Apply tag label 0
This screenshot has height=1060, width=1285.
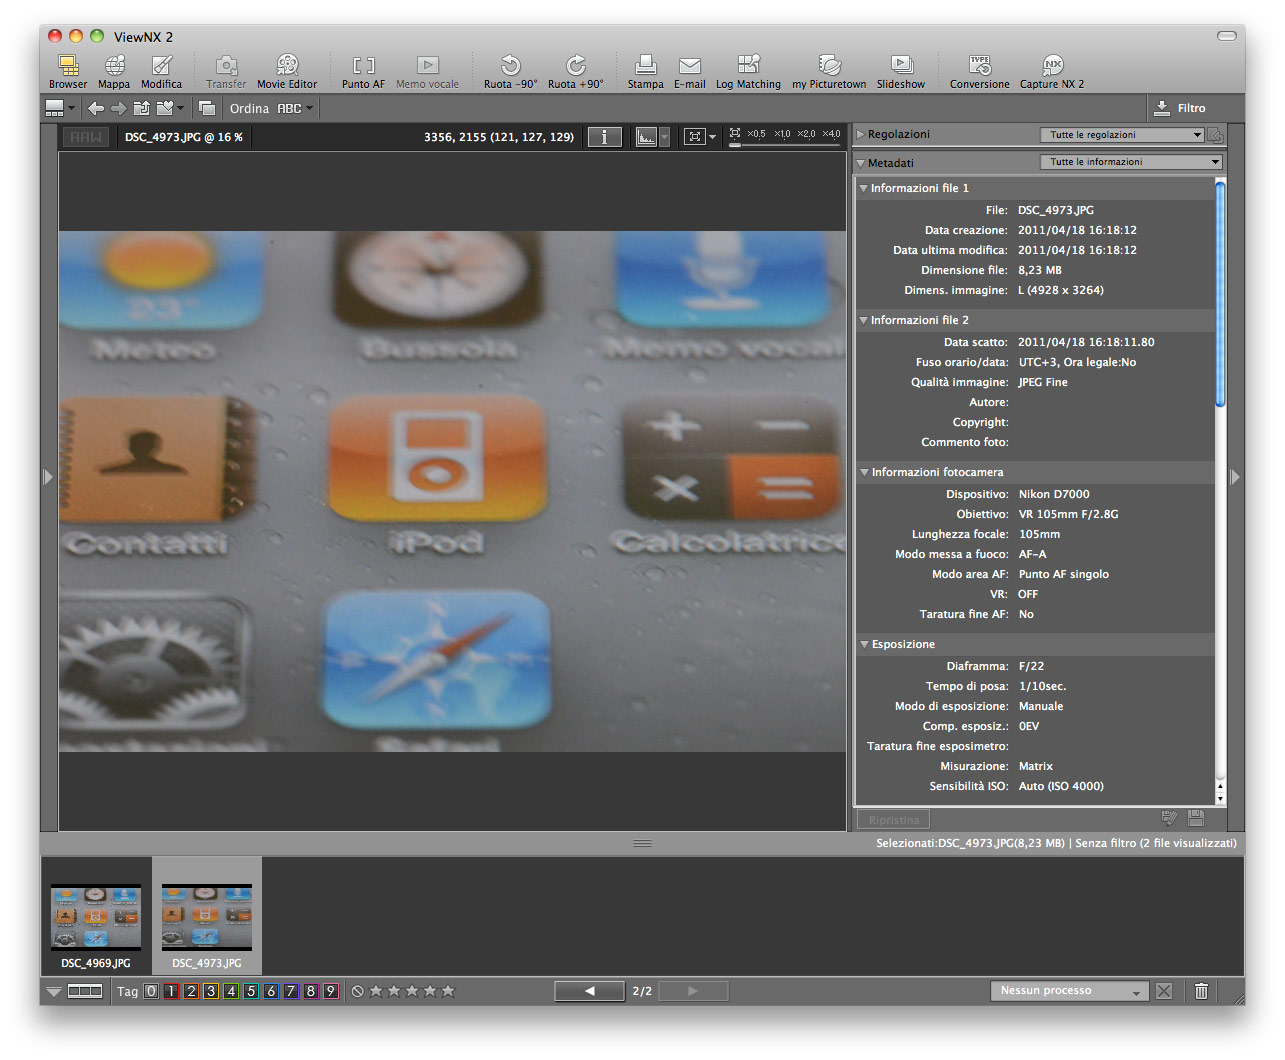pos(151,991)
